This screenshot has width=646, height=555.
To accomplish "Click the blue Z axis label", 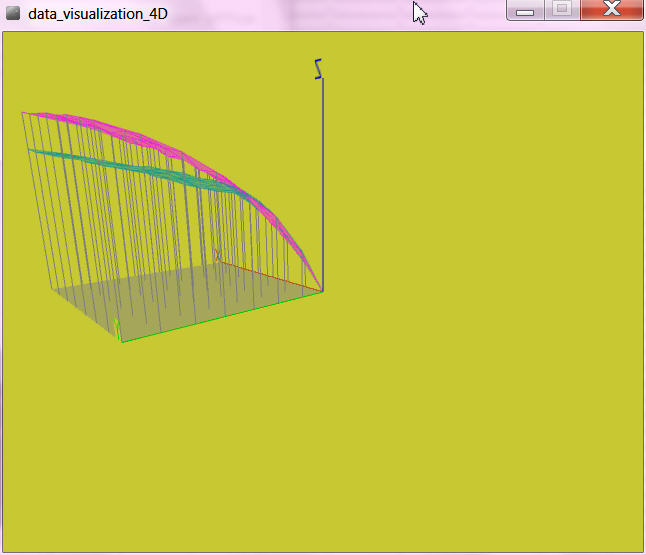I will point(319,68).
